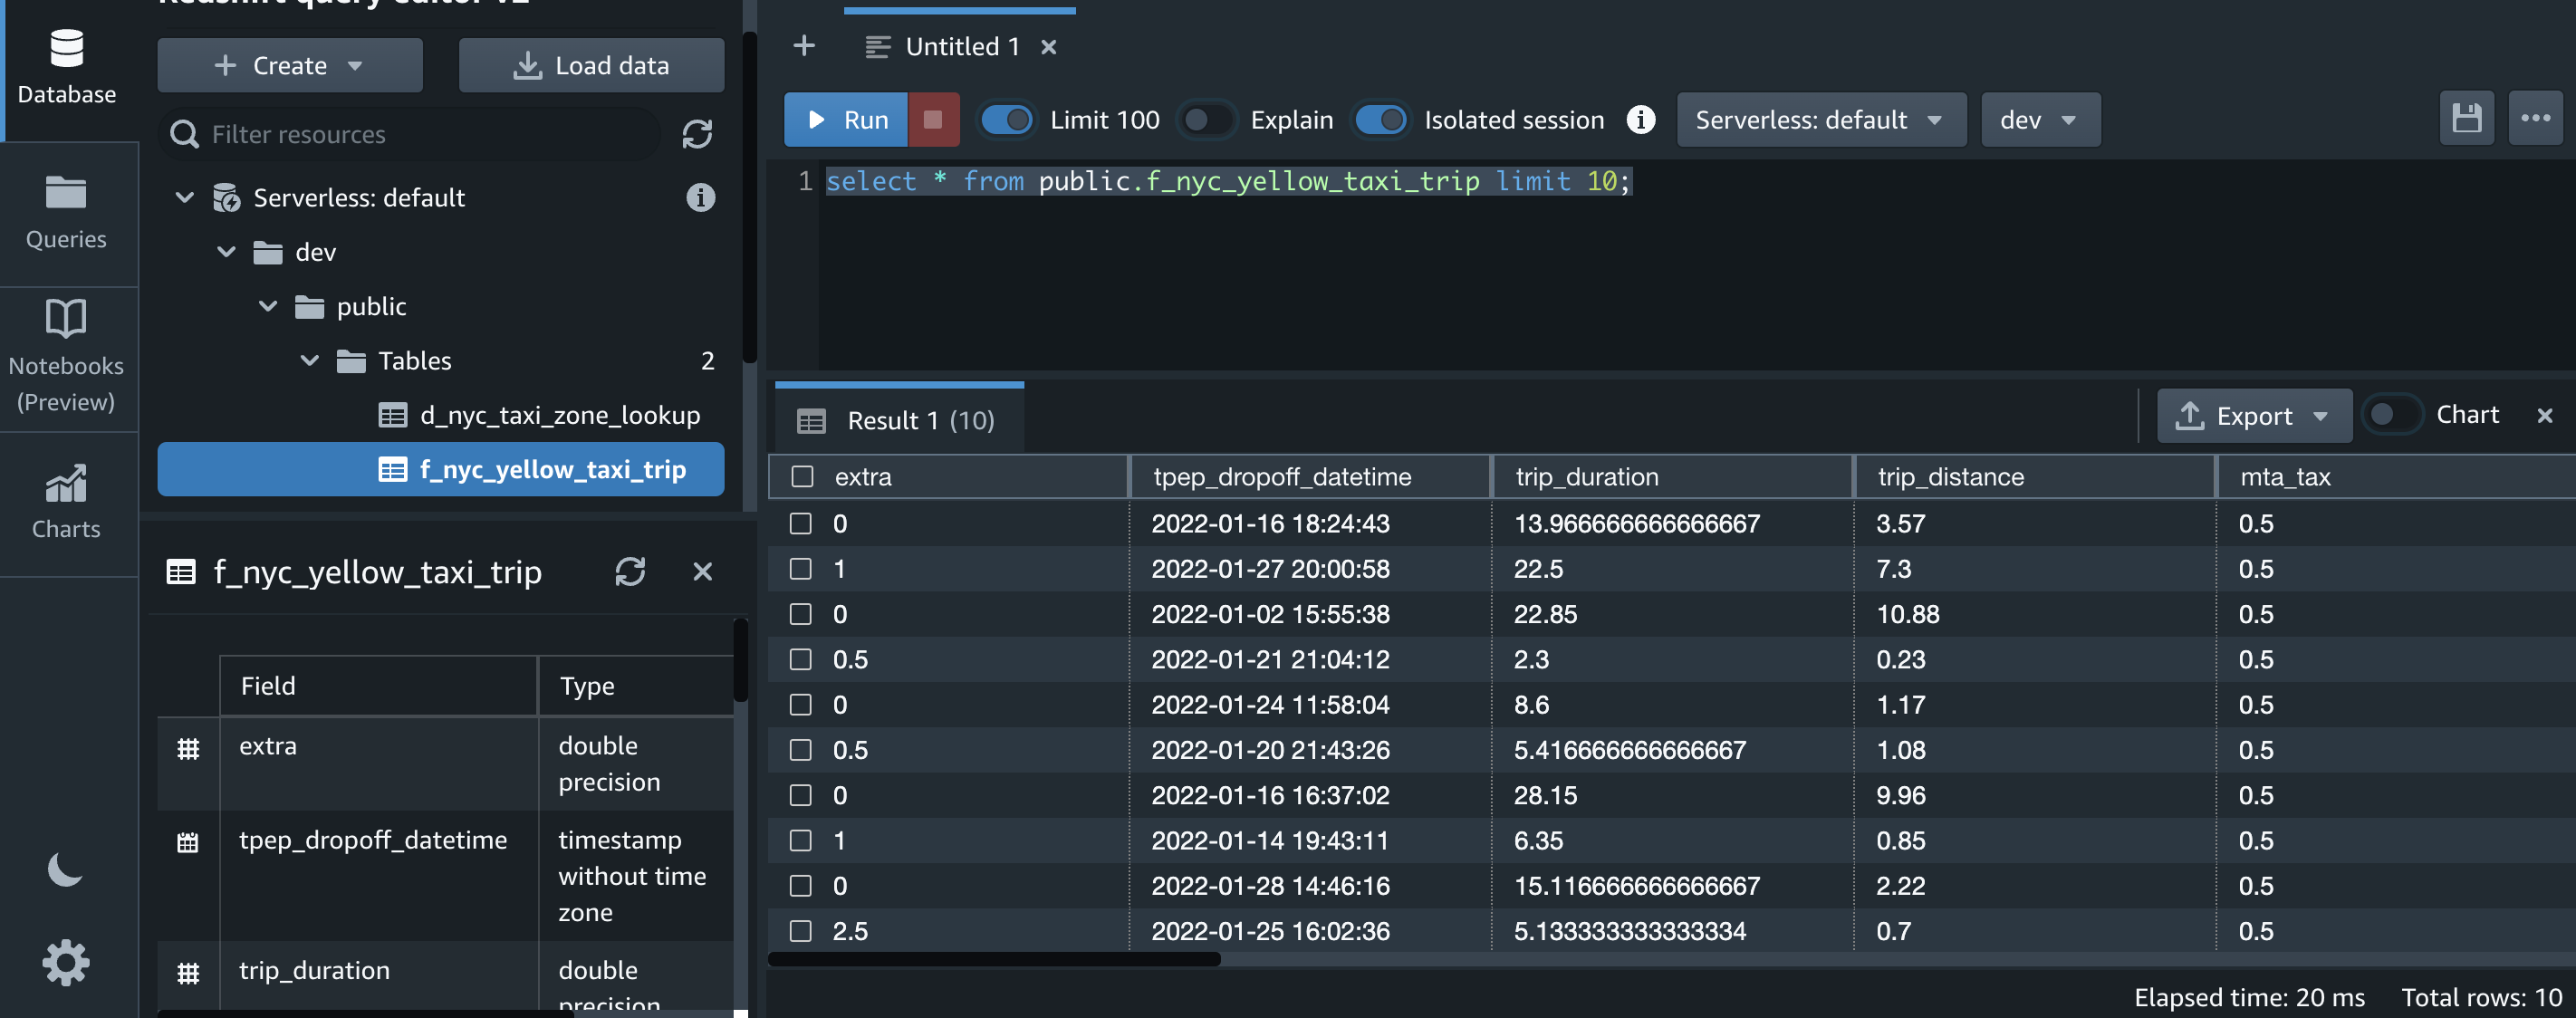Enable the Explain toggle

coord(1206,120)
